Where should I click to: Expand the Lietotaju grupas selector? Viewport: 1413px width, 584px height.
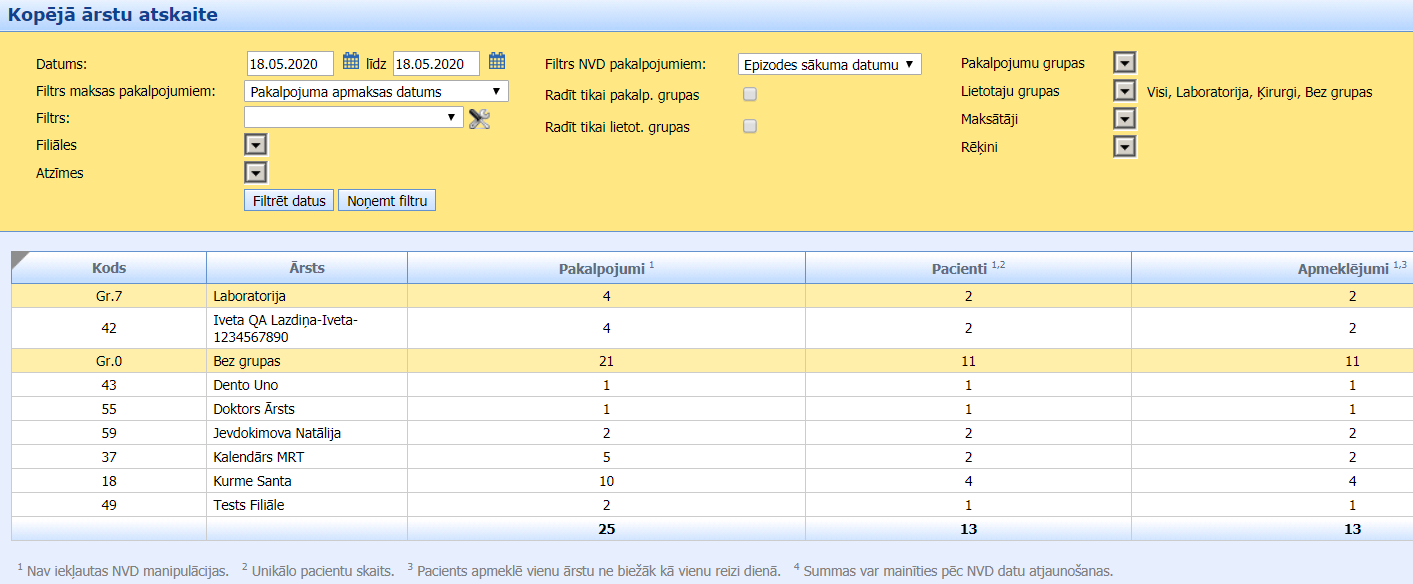(x=1125, y=92)
